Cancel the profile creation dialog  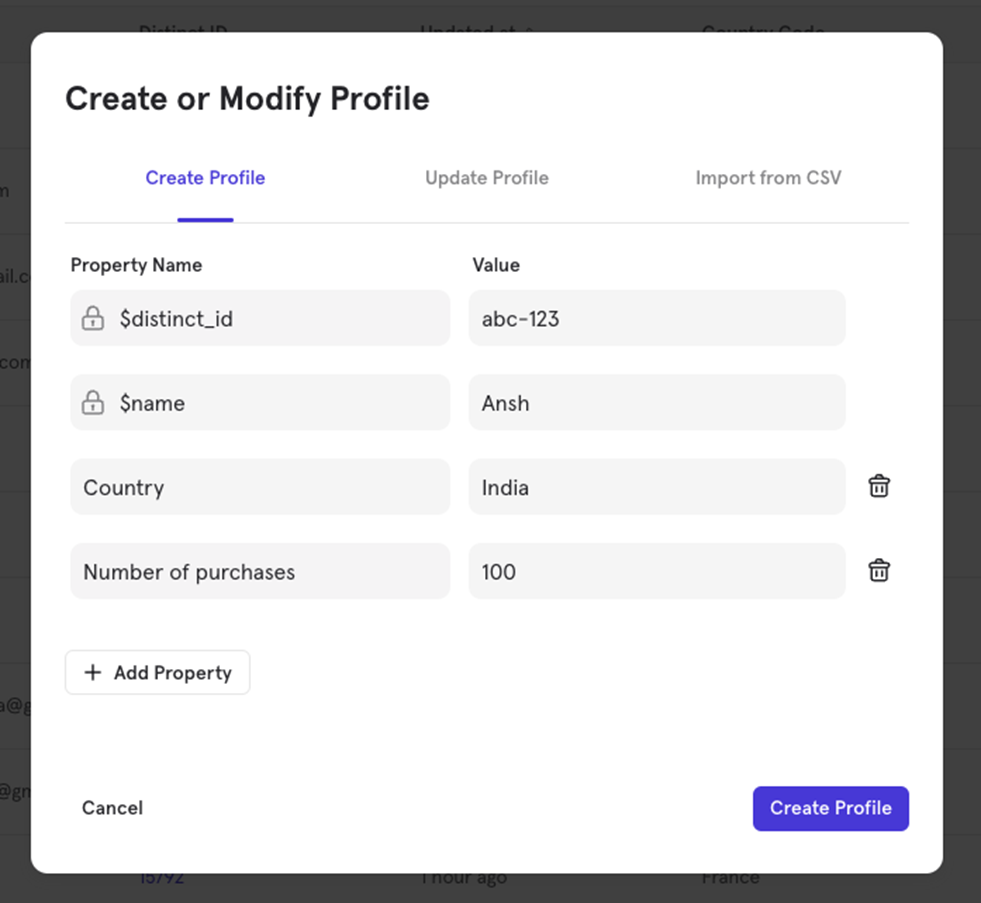point(112,808)
